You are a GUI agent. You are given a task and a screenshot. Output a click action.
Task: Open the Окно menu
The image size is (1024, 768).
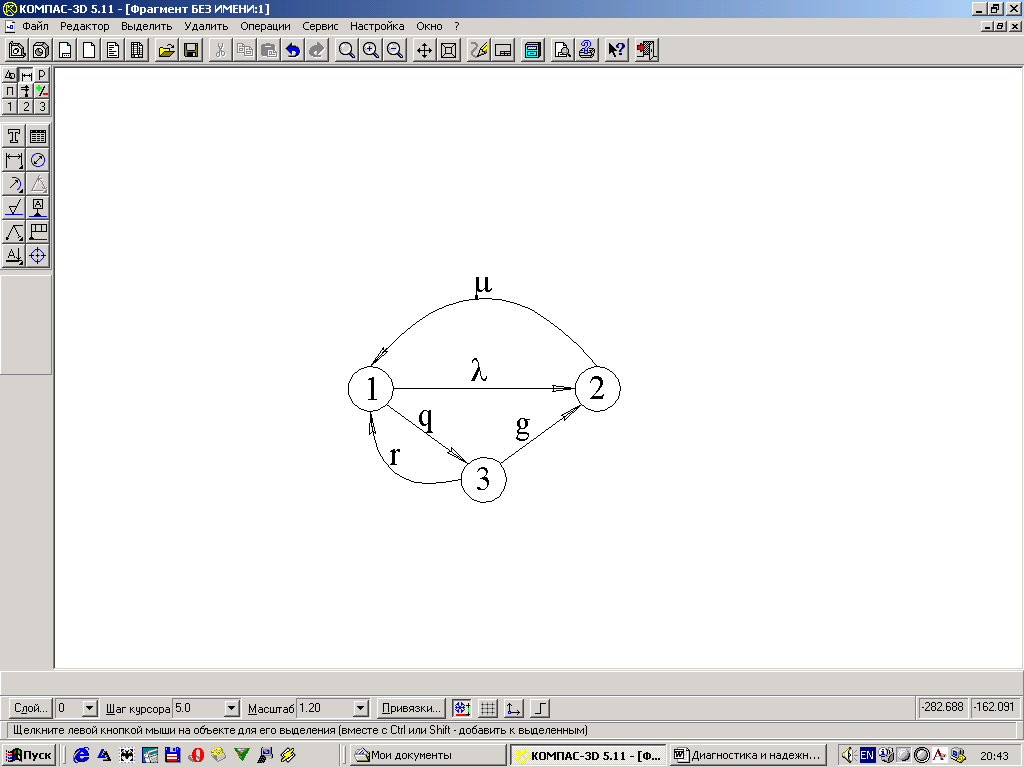(429, 26)
